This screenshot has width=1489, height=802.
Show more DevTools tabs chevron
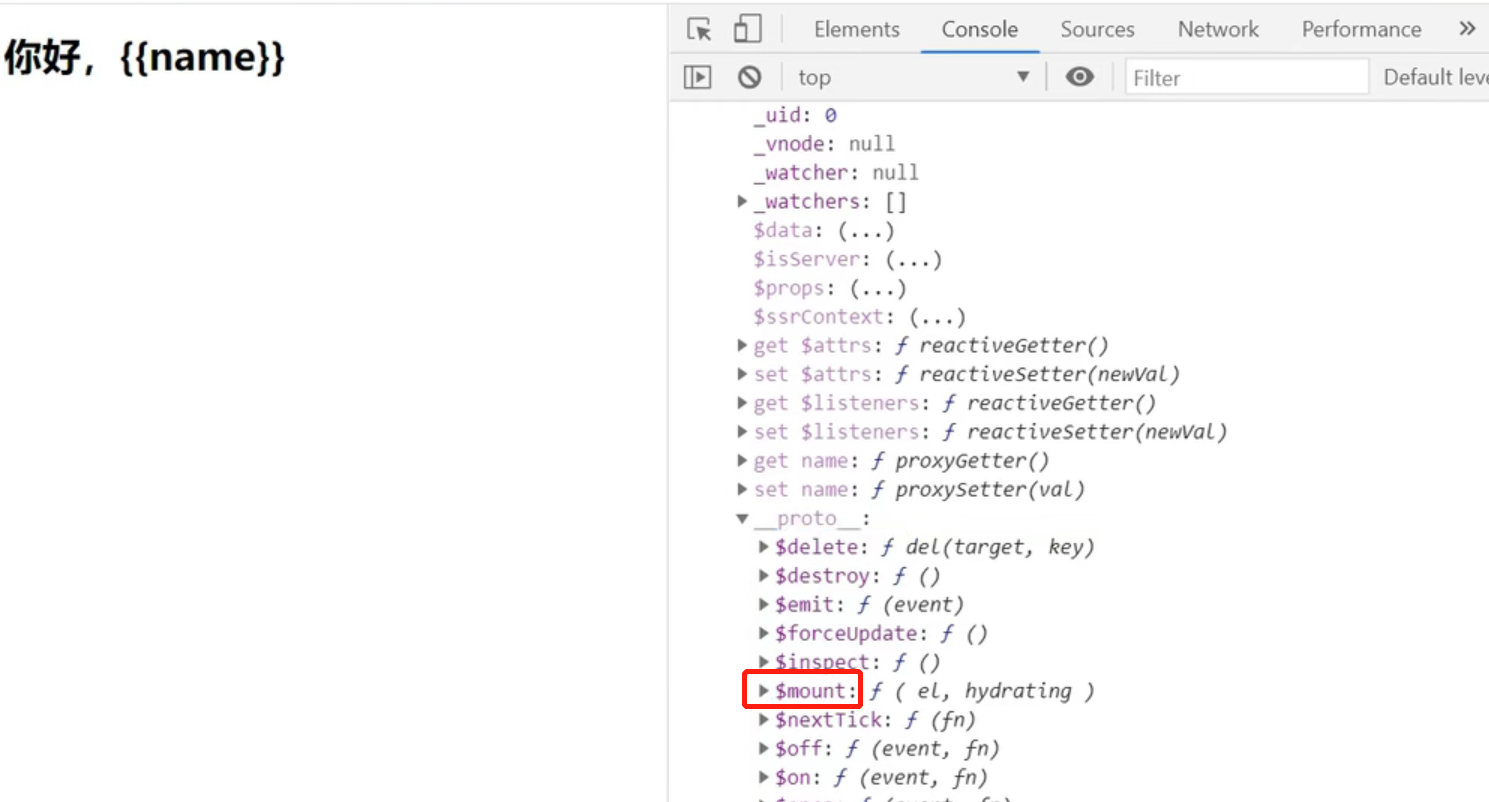[x=1467, y=29]
